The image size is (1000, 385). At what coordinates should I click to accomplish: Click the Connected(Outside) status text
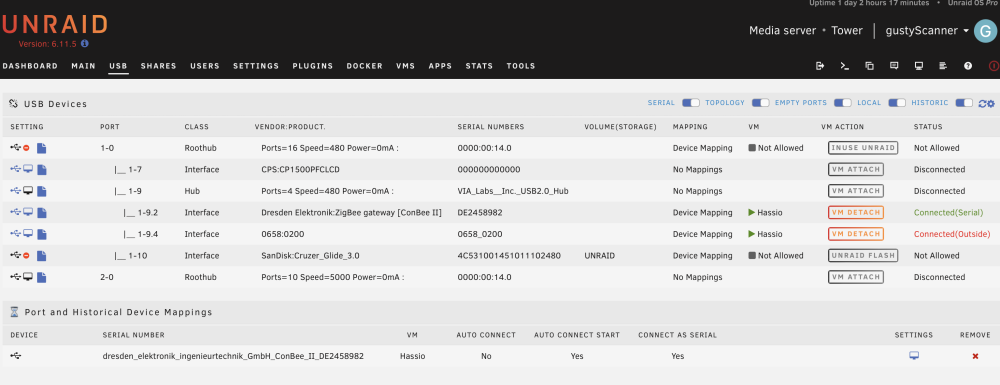point(952,234)
